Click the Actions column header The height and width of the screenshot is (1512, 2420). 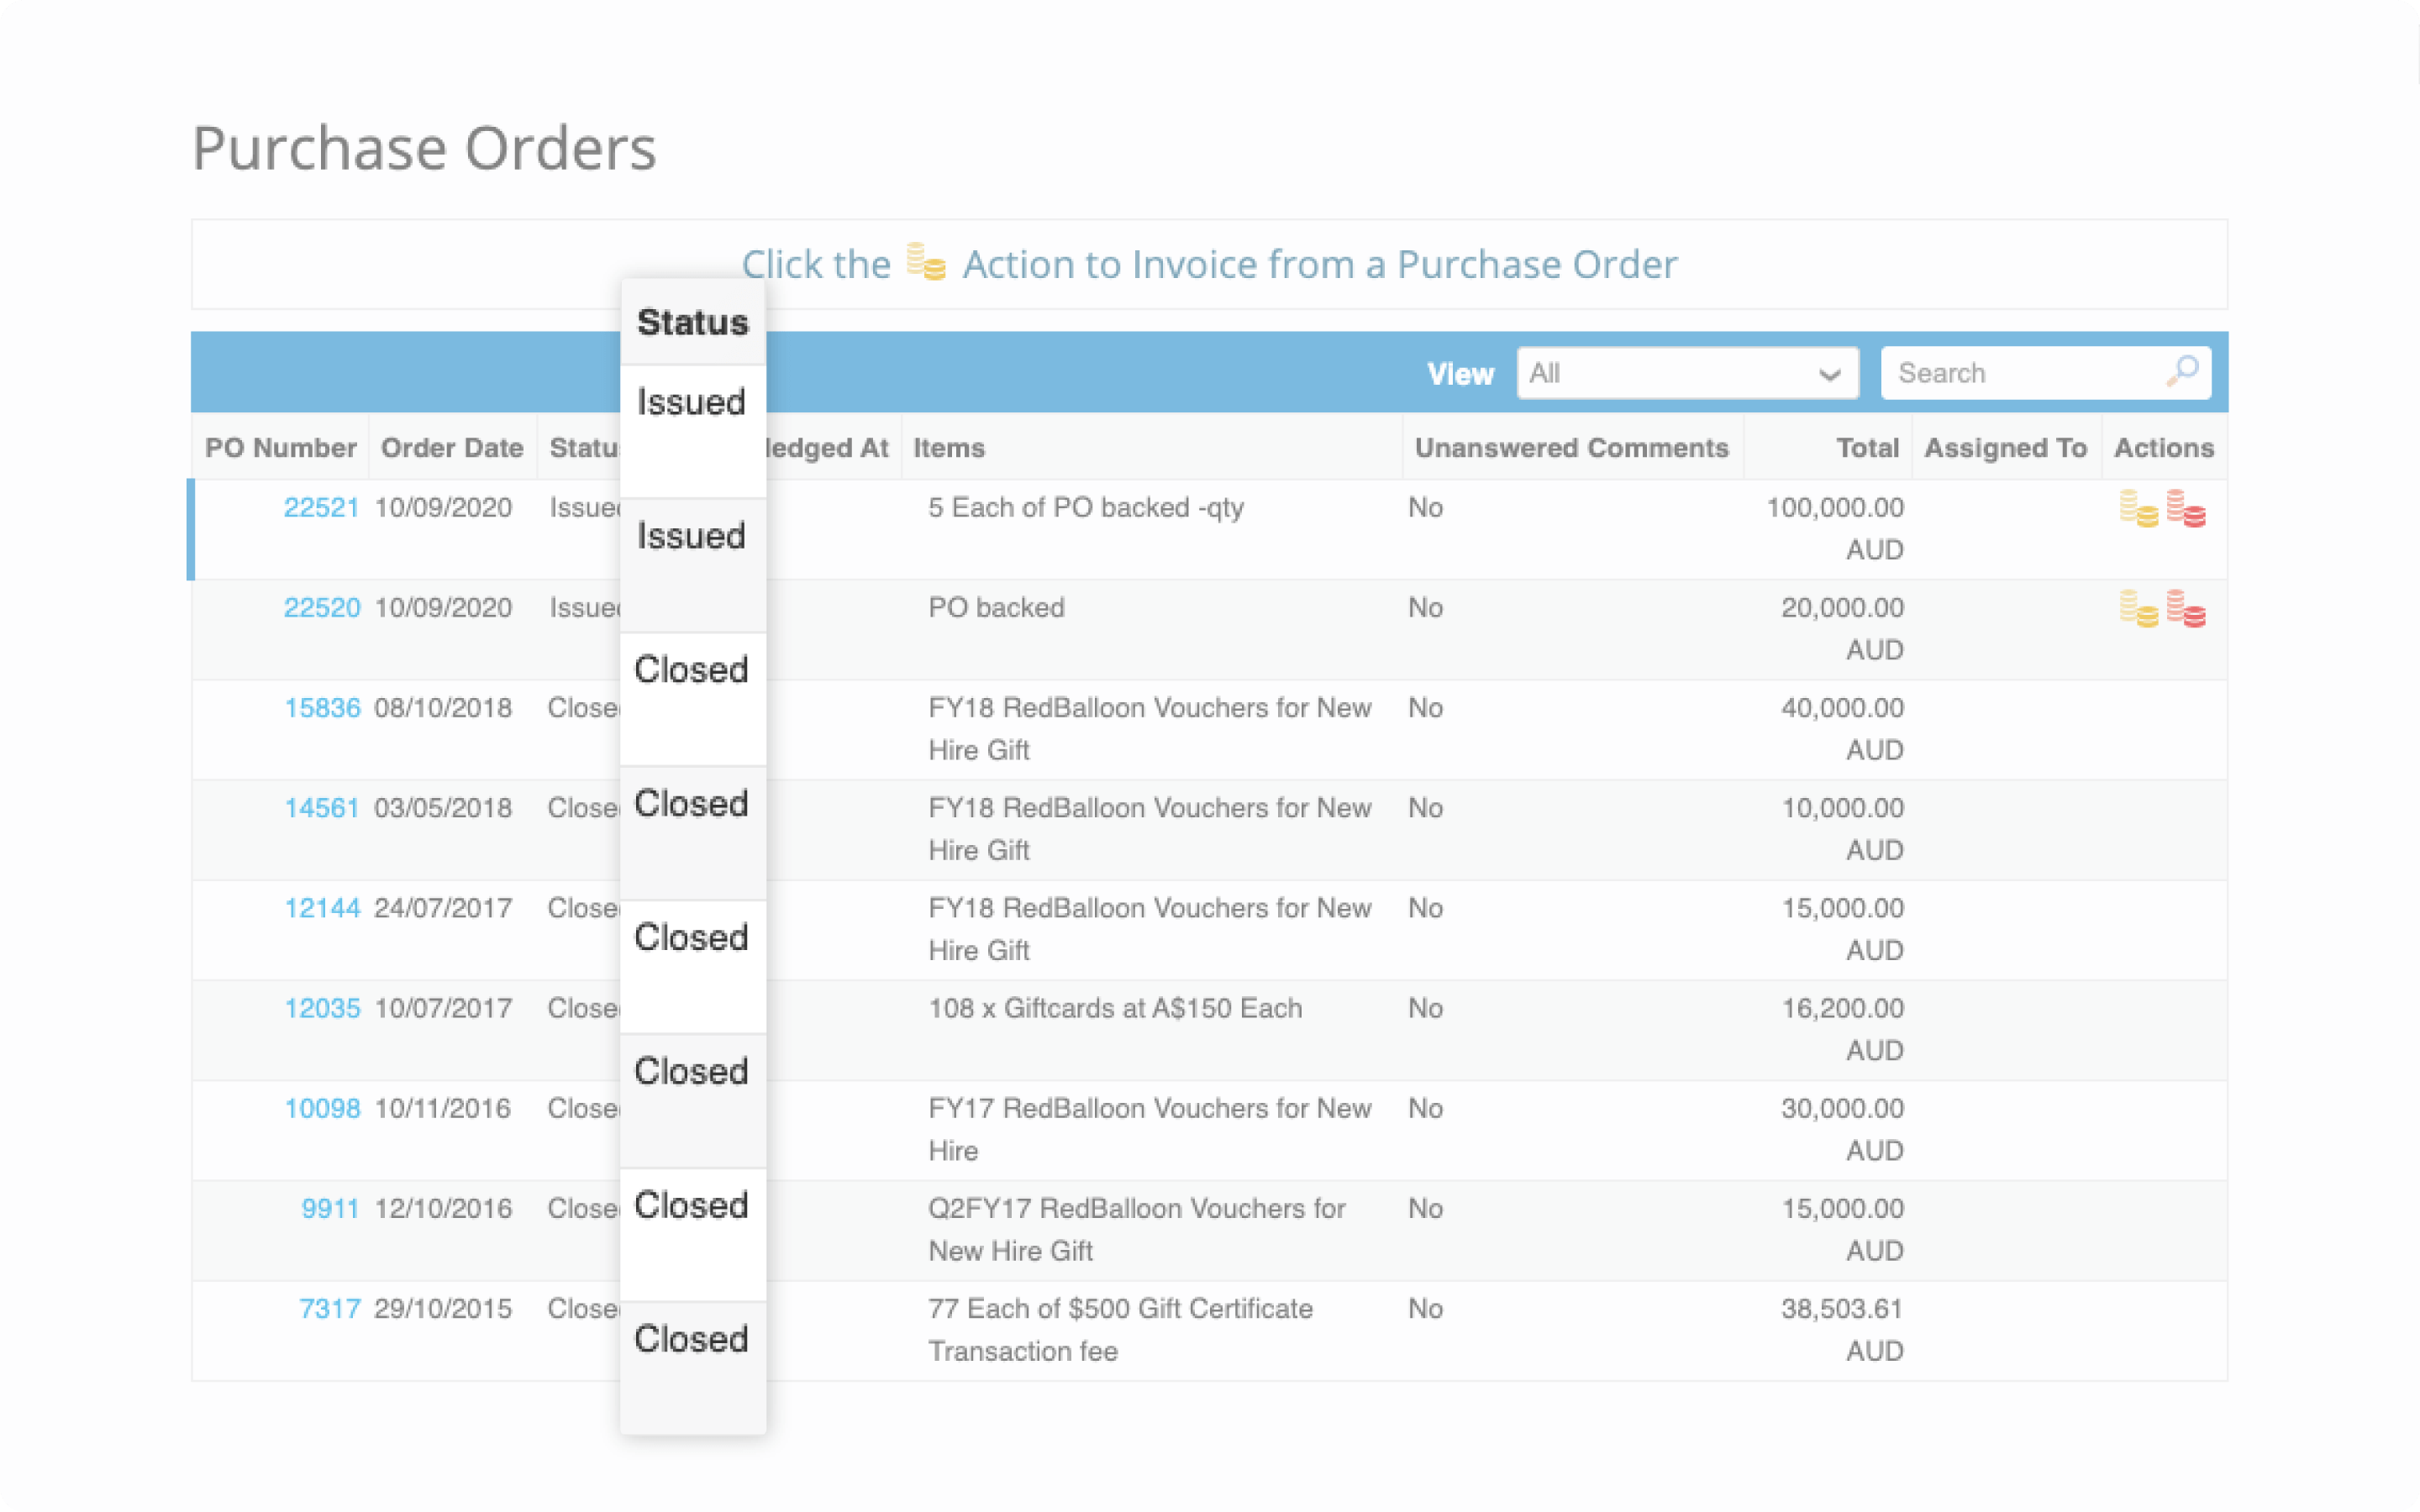pos(2163,447)
